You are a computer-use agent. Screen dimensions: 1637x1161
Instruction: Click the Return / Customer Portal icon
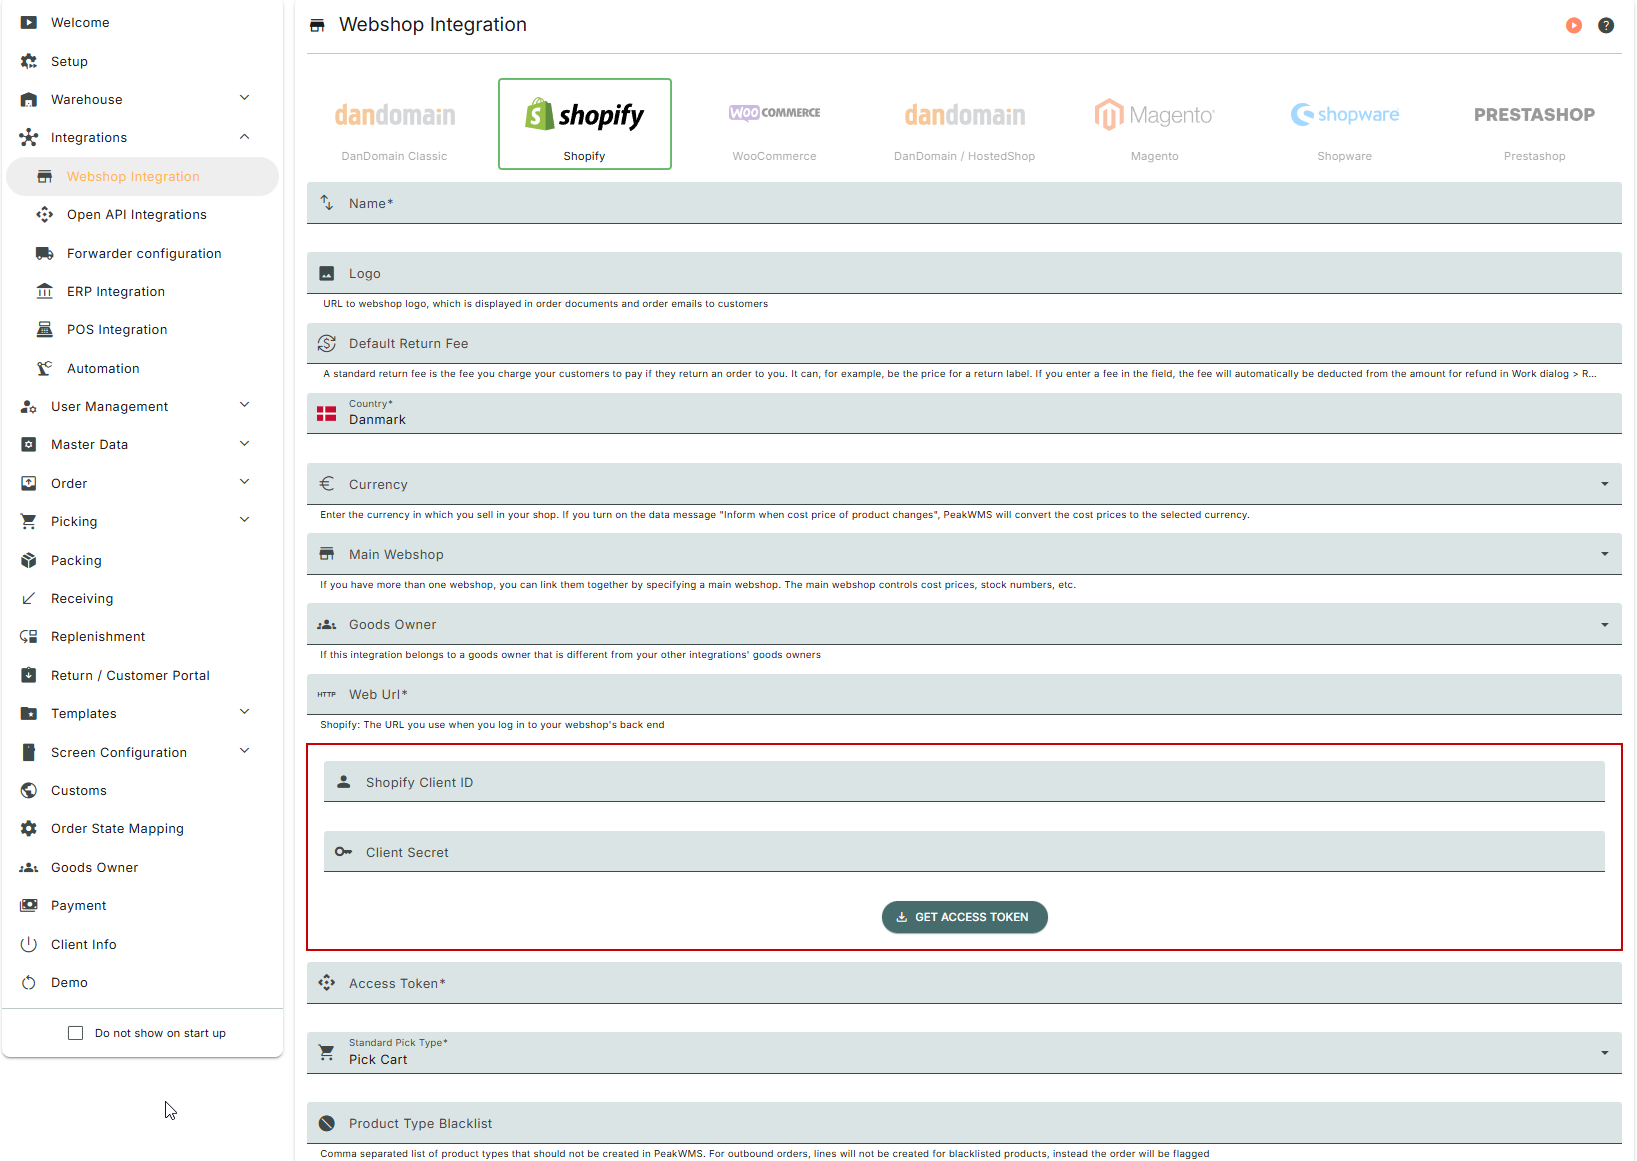coord(29,675)
